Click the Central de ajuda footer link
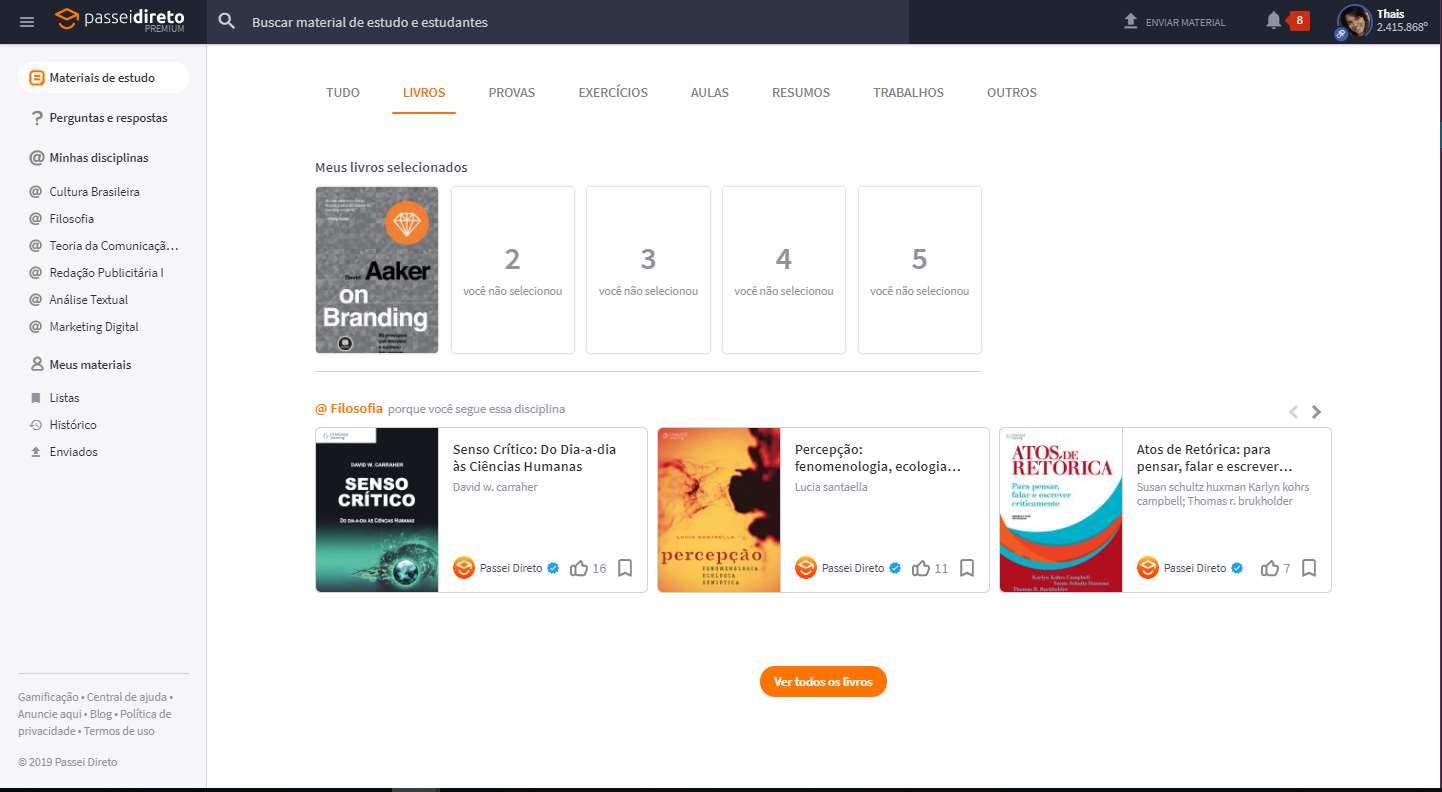This screenshot has height=792, width=1442. [x=126, y=697]
